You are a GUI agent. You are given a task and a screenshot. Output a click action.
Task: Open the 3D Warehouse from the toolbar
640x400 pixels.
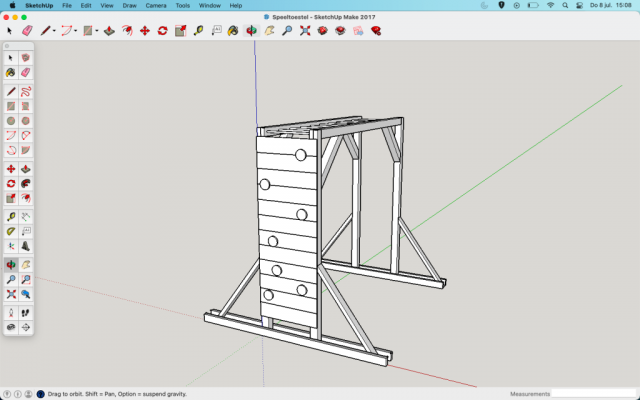point(322,31)
